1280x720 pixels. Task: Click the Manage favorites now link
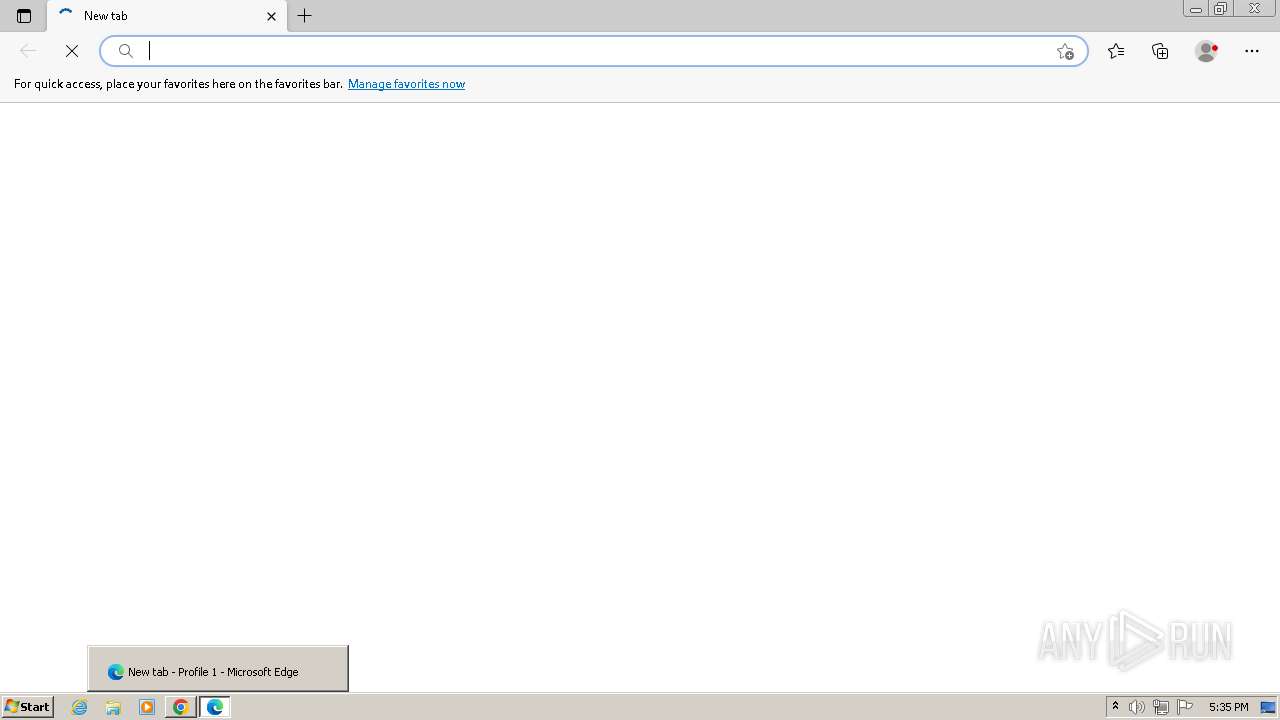coord(406,84)
